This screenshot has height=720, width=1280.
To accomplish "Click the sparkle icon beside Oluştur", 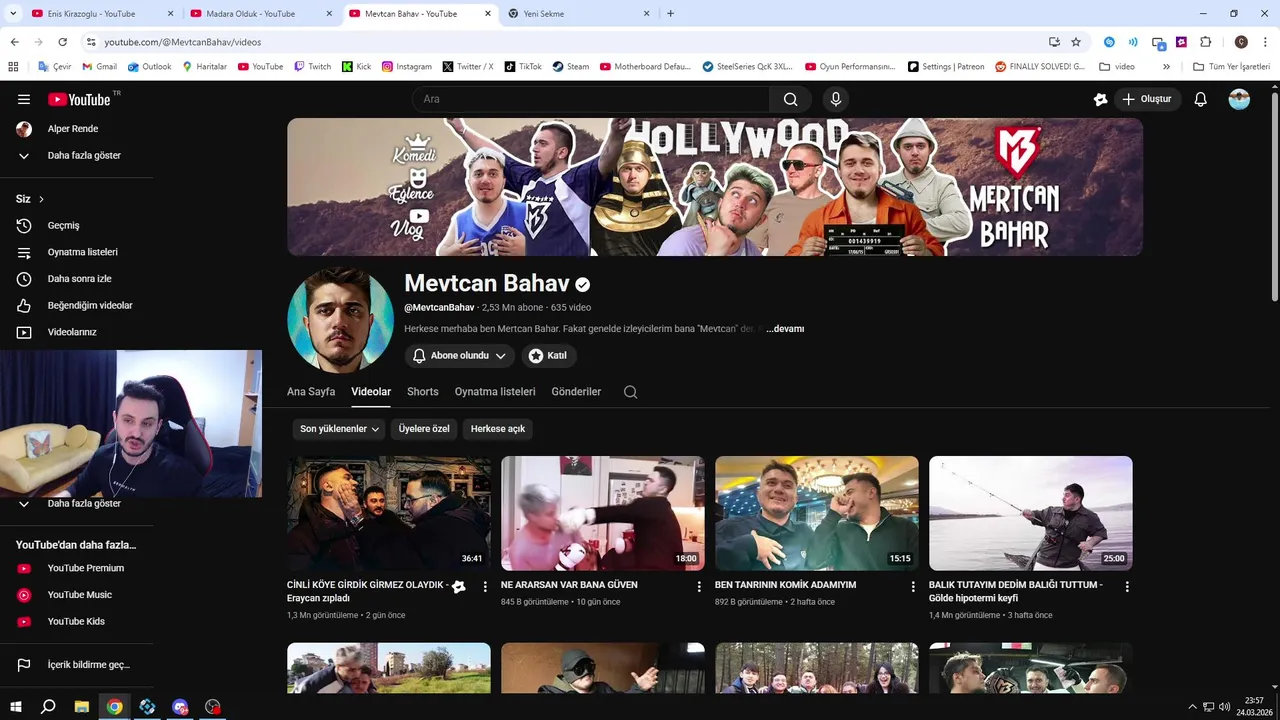I will (x=1100, y=99).
